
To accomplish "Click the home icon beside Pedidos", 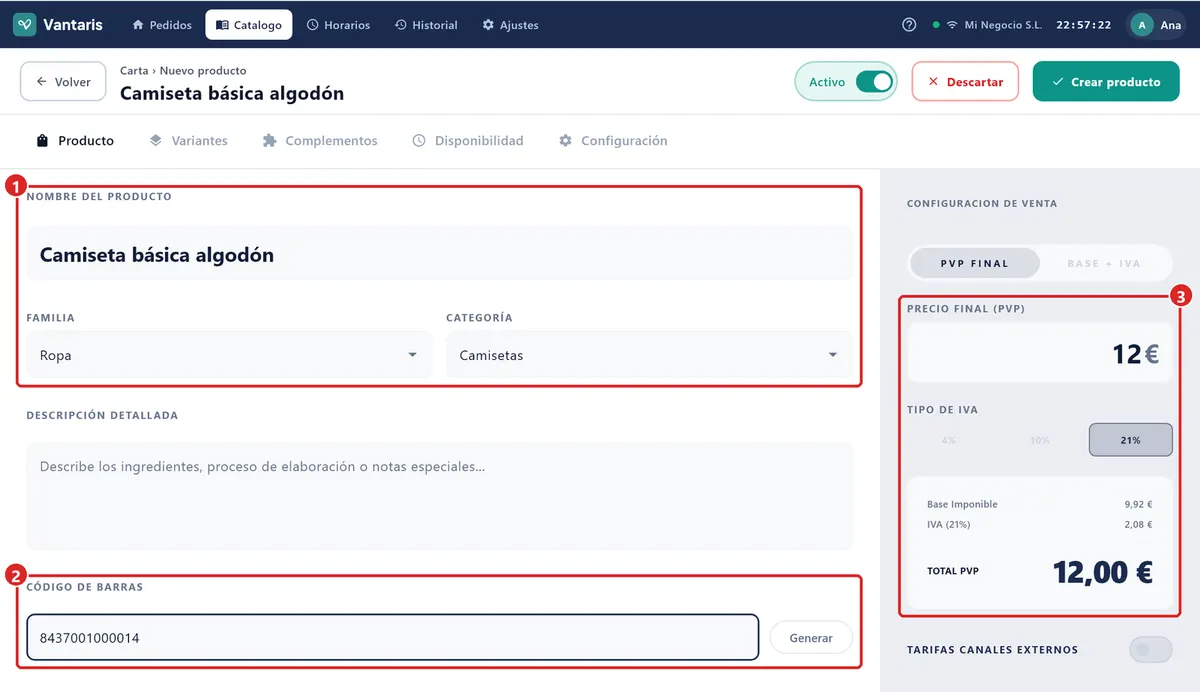I will (x=138, y=25).
